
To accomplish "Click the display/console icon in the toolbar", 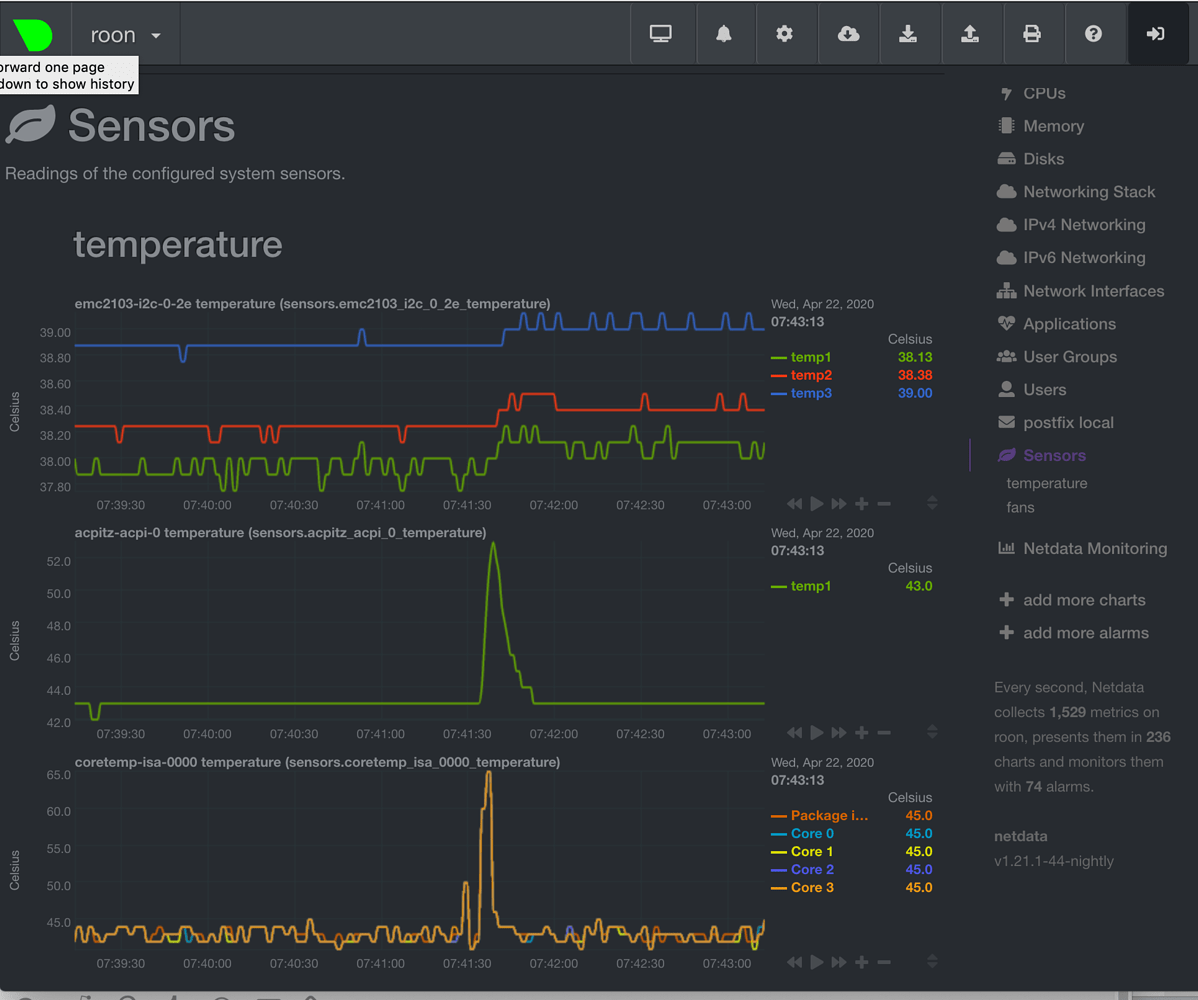I will click(662, 33).
